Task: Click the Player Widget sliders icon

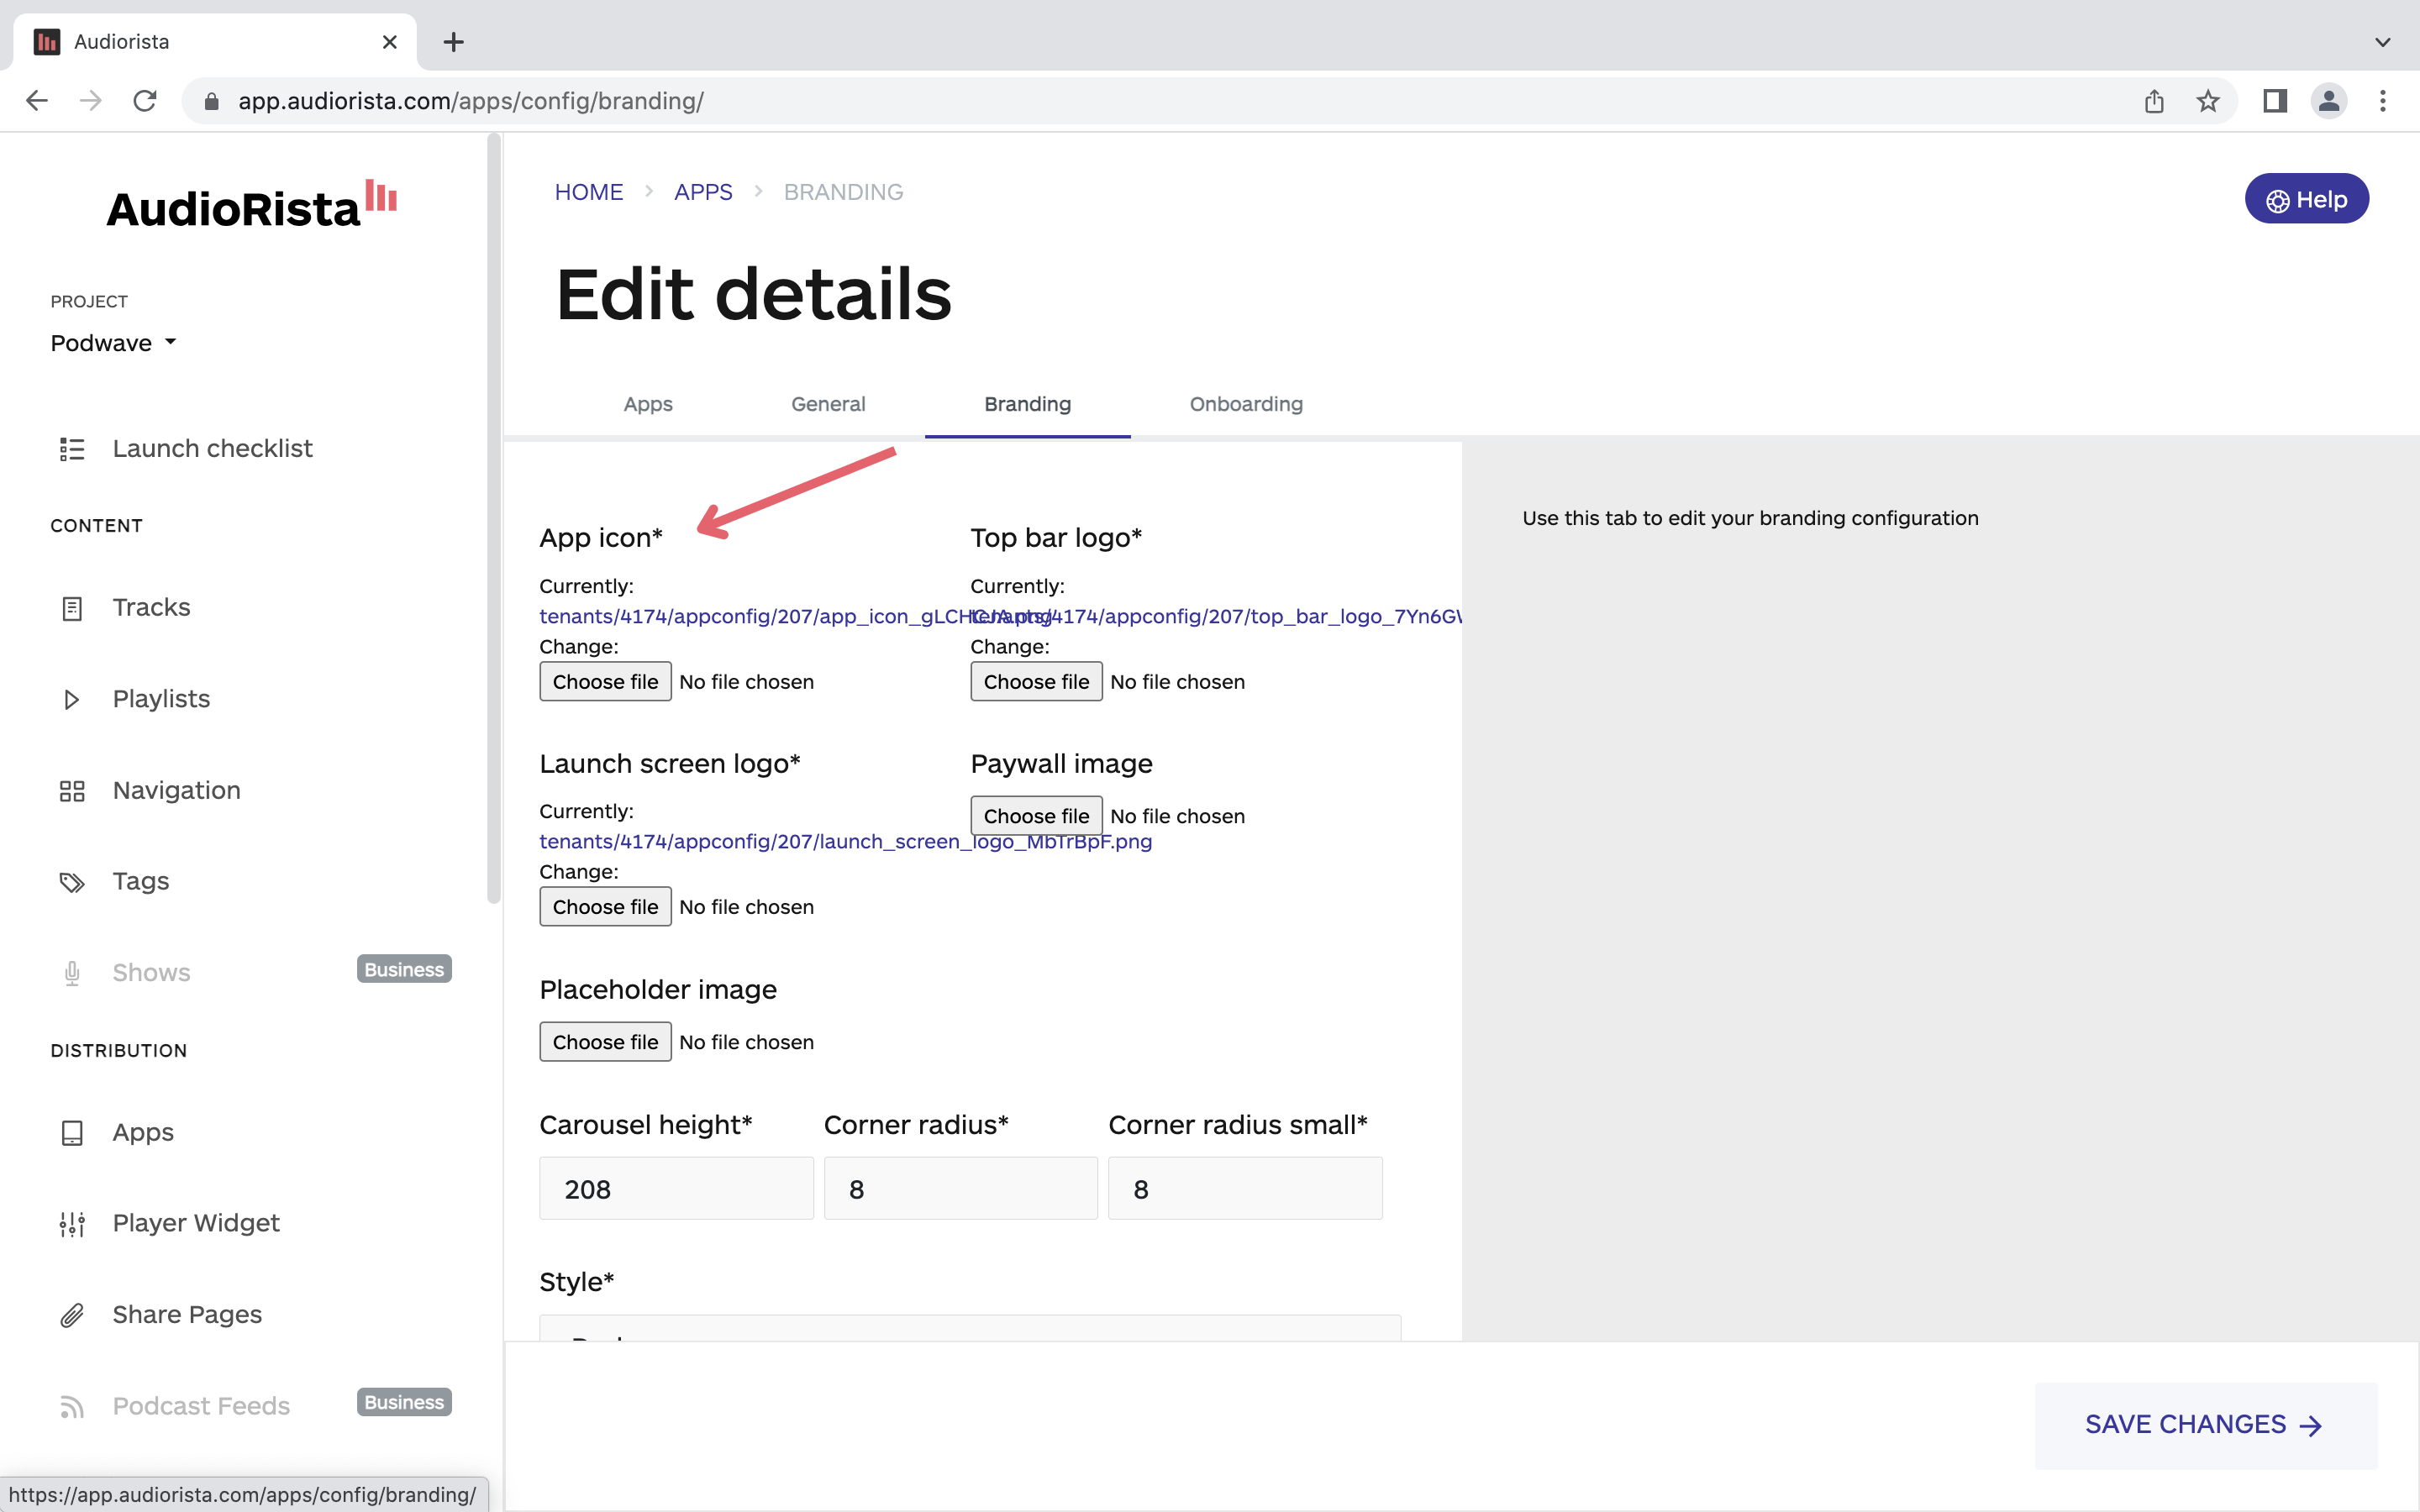Action: tap(72, 1224)
